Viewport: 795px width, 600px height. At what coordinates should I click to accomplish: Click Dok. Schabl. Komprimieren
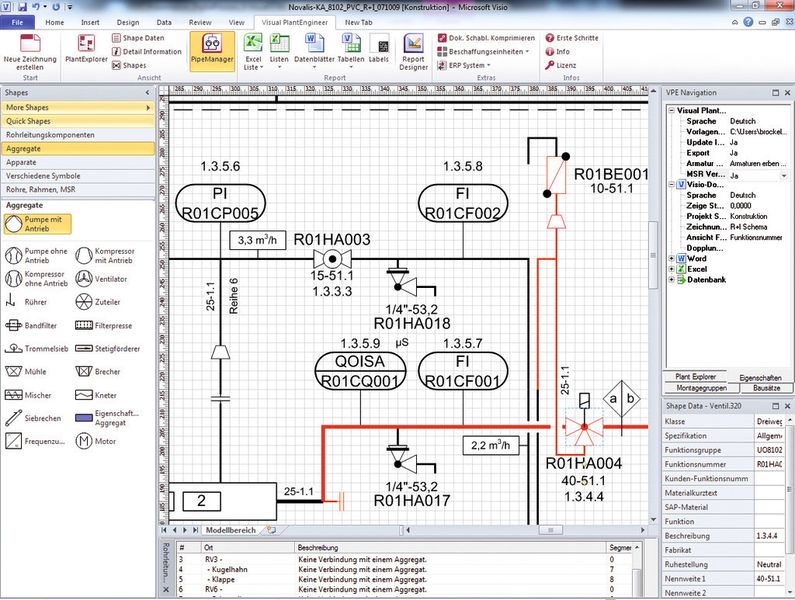click(486, 38)
